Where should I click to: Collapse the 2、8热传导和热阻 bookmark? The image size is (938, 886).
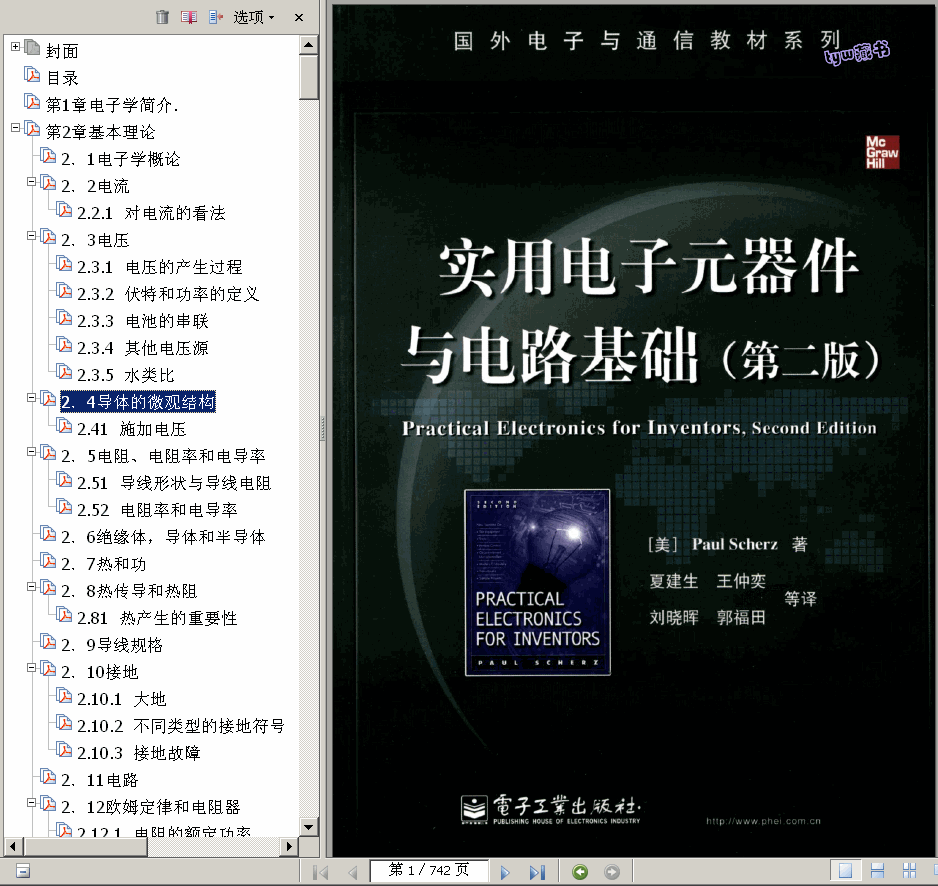click(x=32, y=587)
